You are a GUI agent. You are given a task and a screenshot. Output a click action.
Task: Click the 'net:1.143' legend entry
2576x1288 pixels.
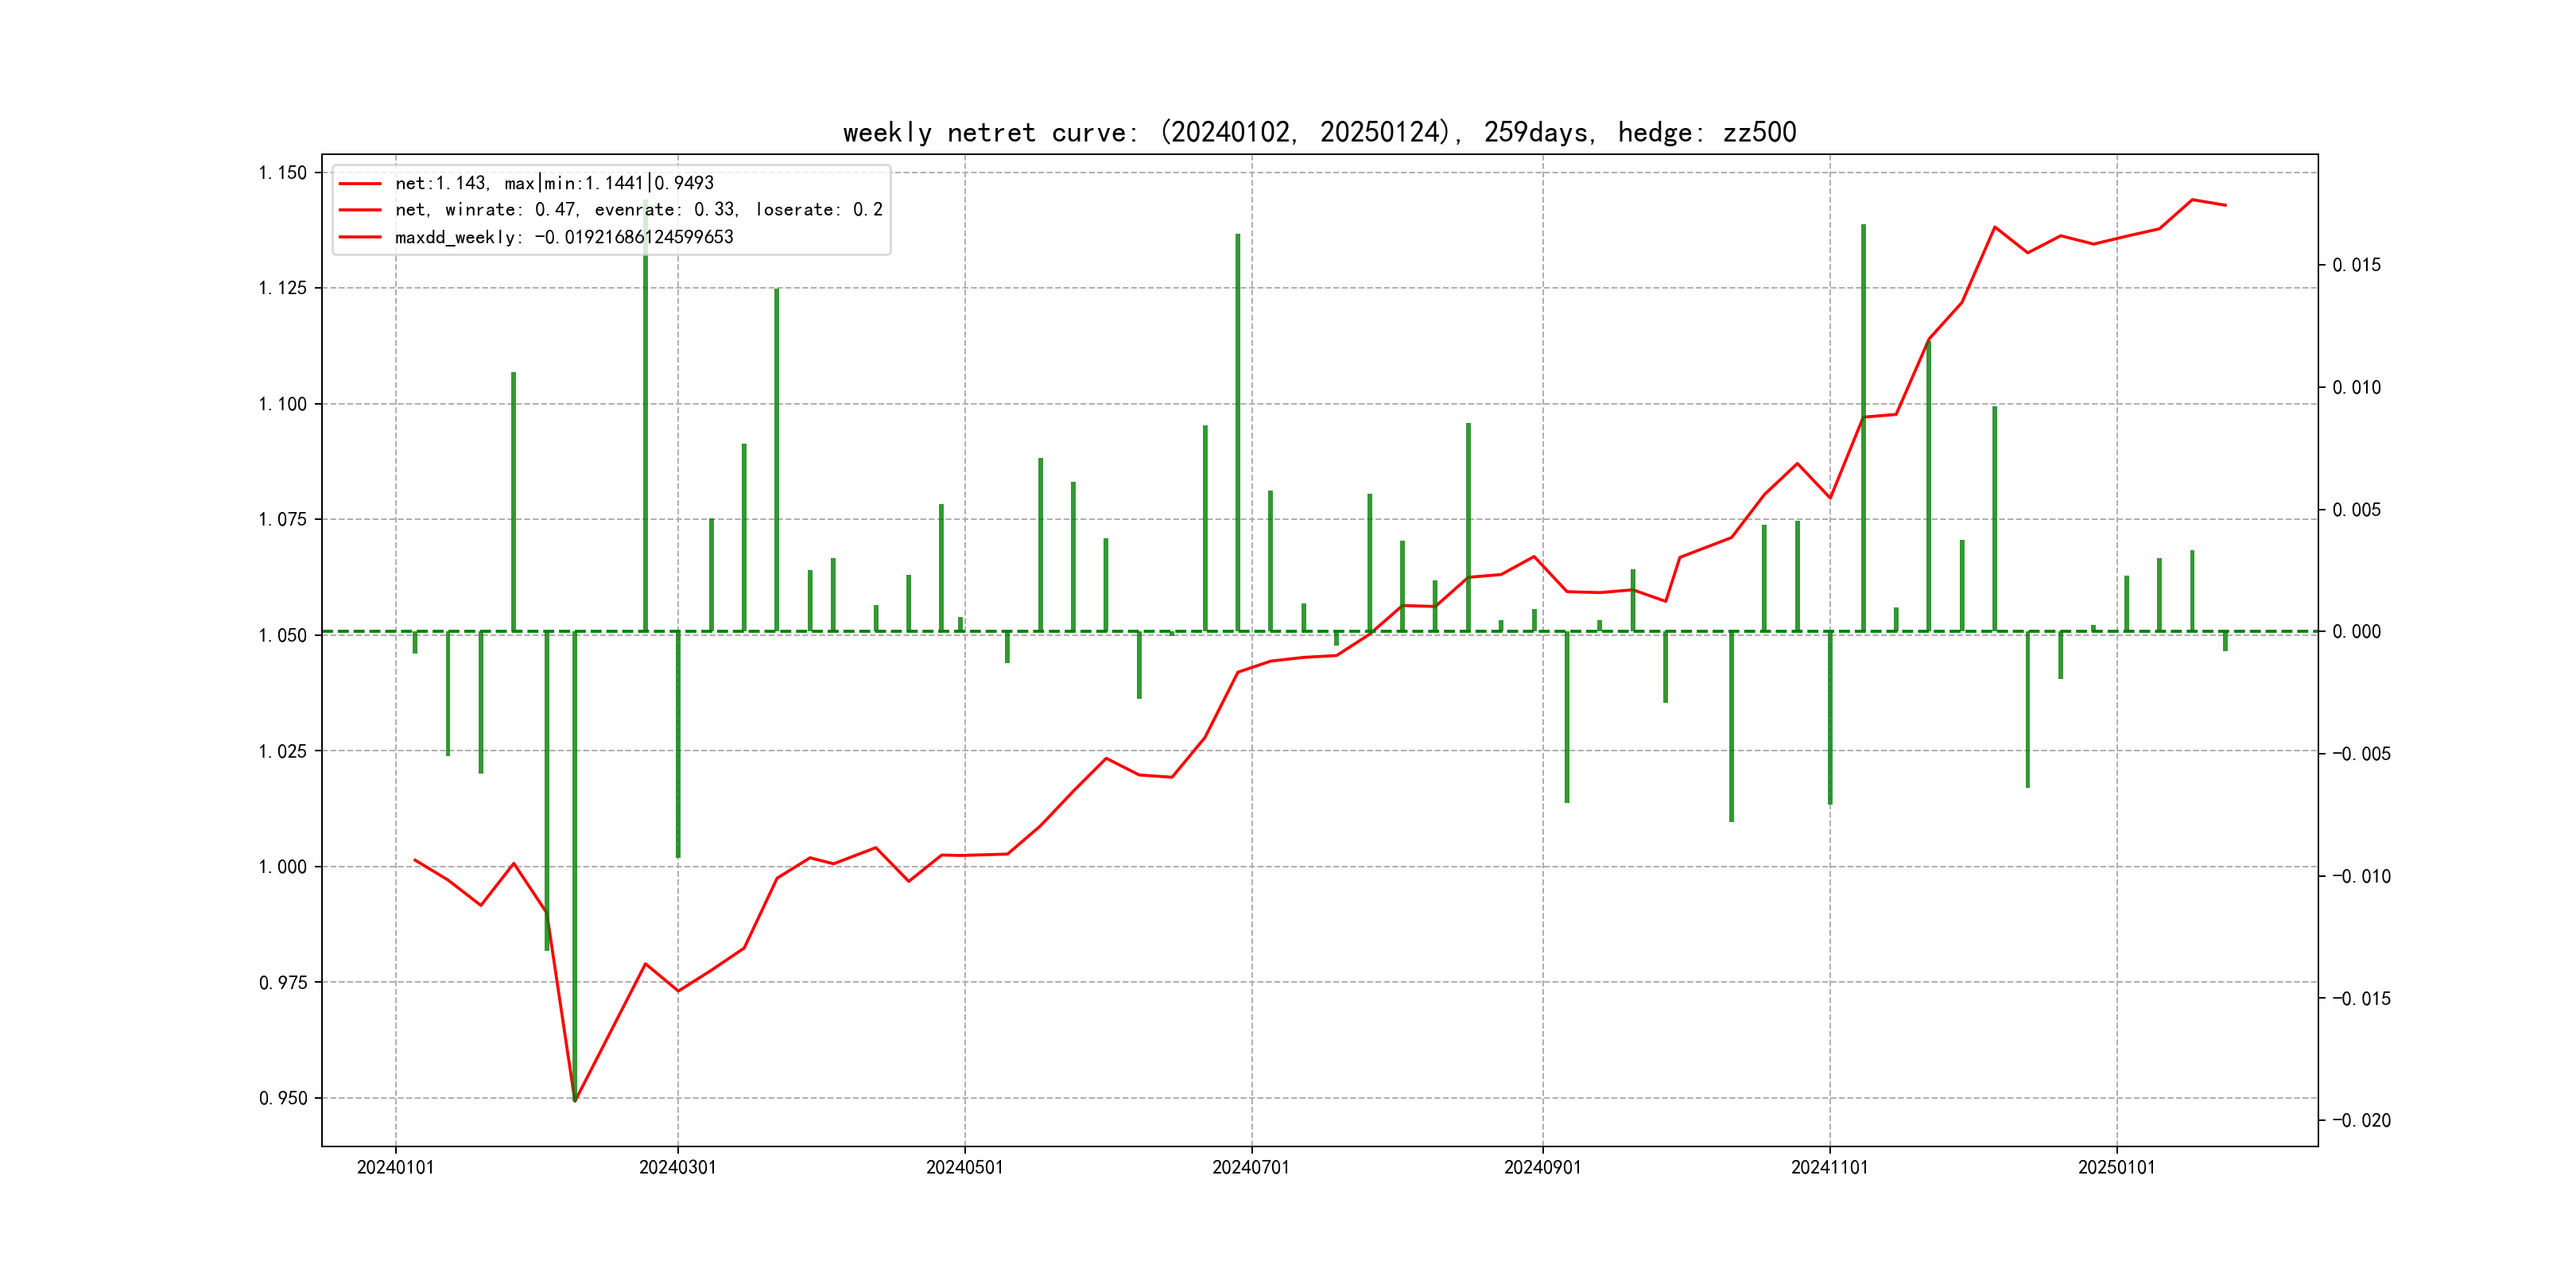tap(553, 183)
